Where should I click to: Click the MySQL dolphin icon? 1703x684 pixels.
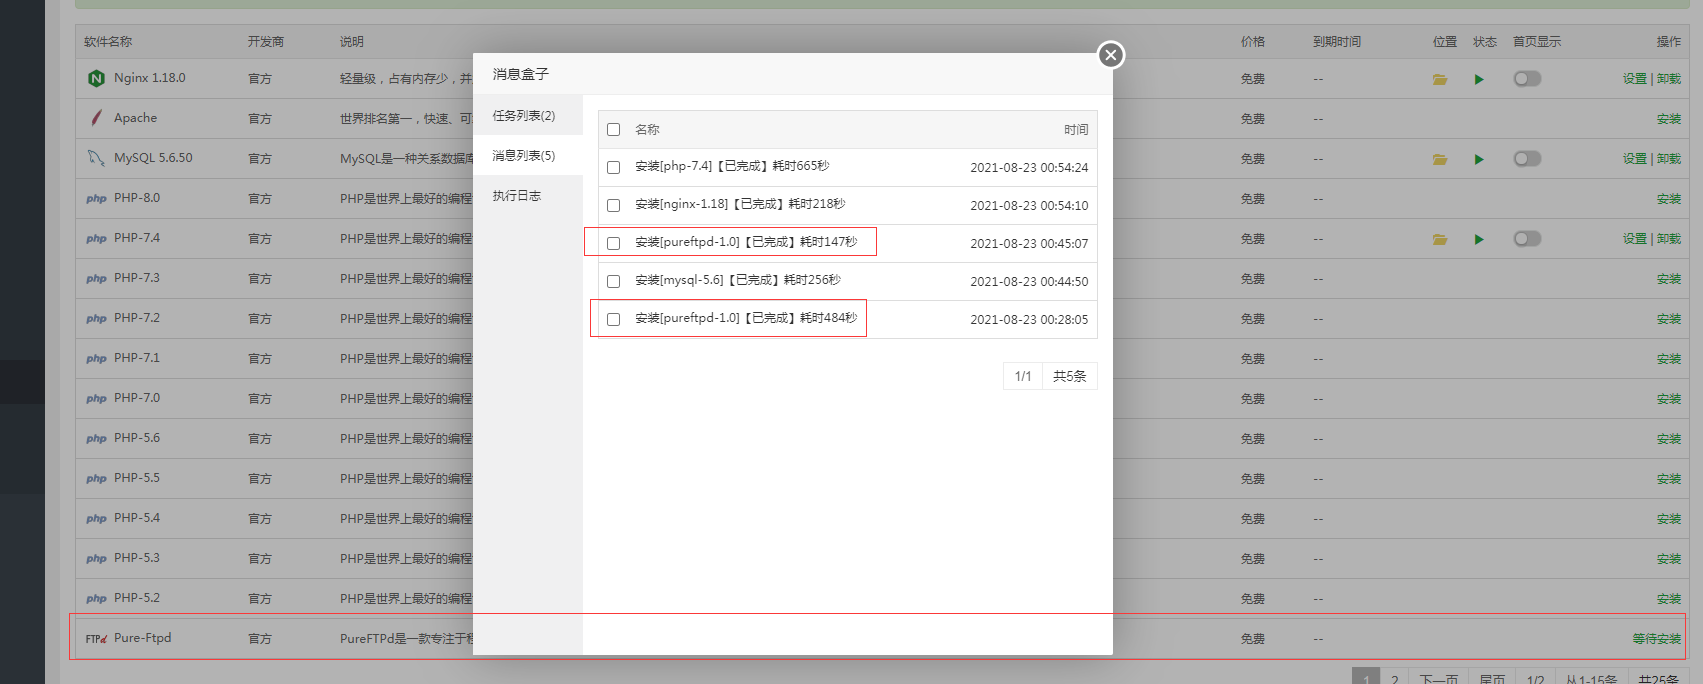pos(96,158)
